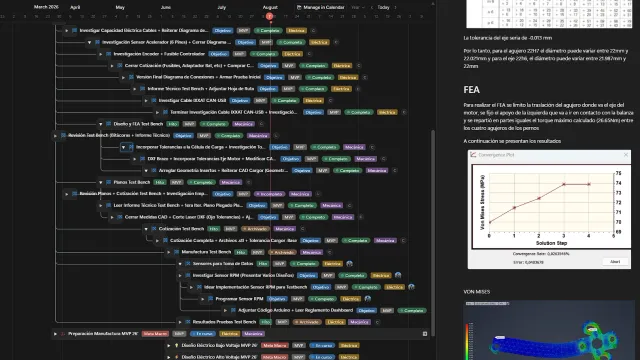640x360 pixels.
Task: Jump to Today on timeline
Action: click(383, 7)
